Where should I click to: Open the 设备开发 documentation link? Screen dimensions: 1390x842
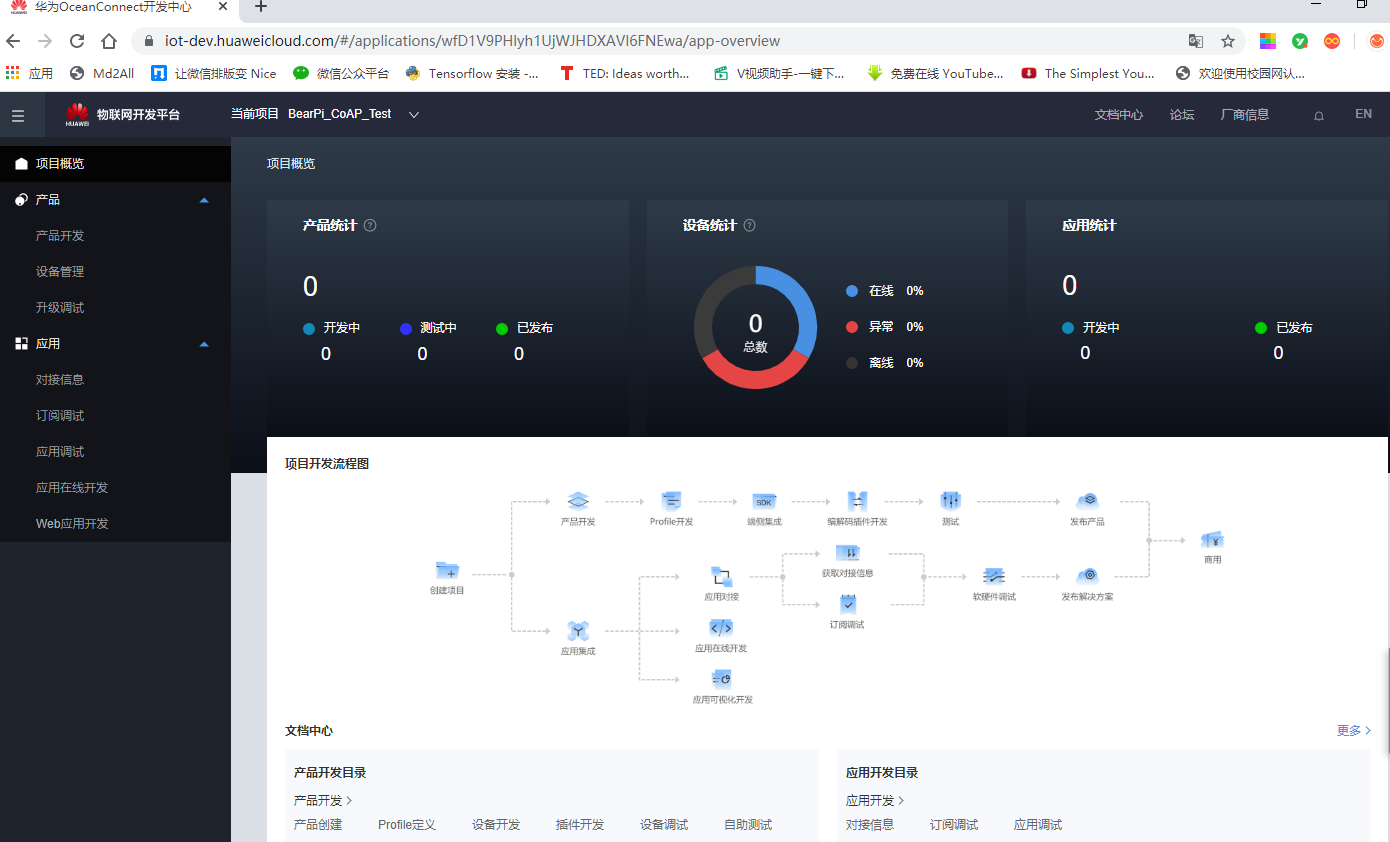point(496,825)
